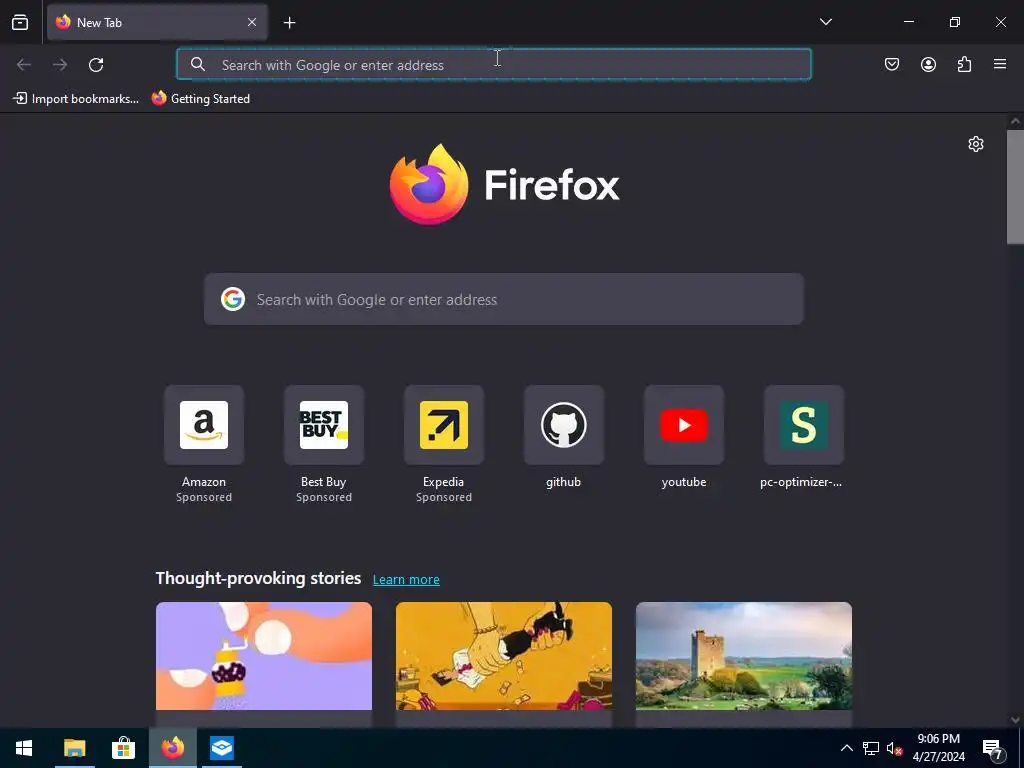Click the Thought-provoking stories heading
Screen dimensions: 1024x768
pyautogui.click(x=258, y=579)
